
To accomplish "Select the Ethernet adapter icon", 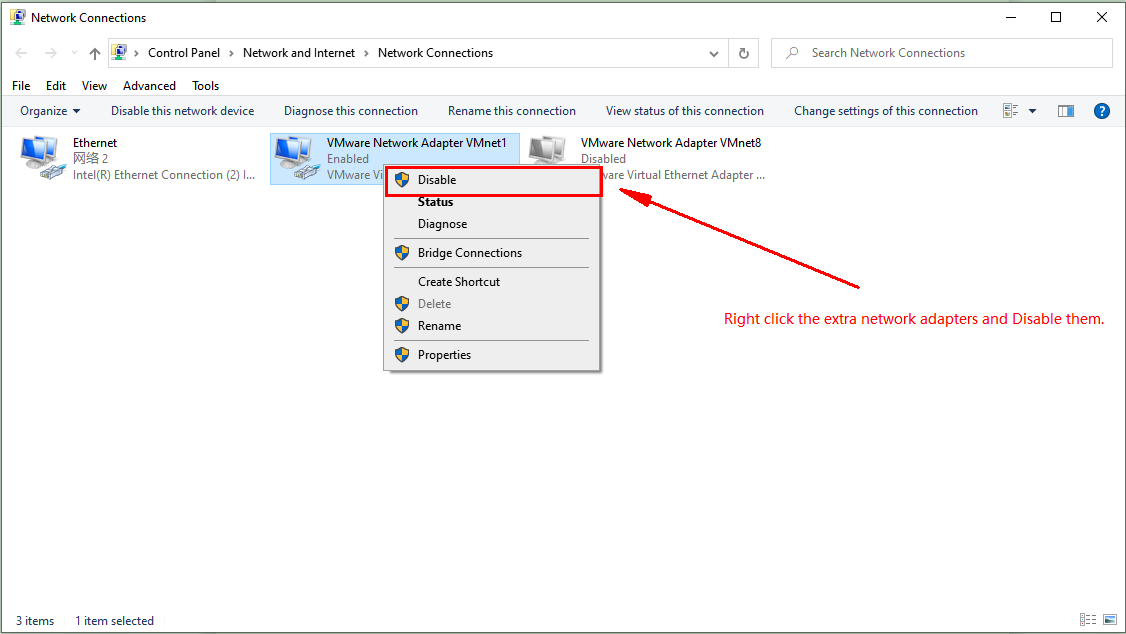I will [42, 158].
